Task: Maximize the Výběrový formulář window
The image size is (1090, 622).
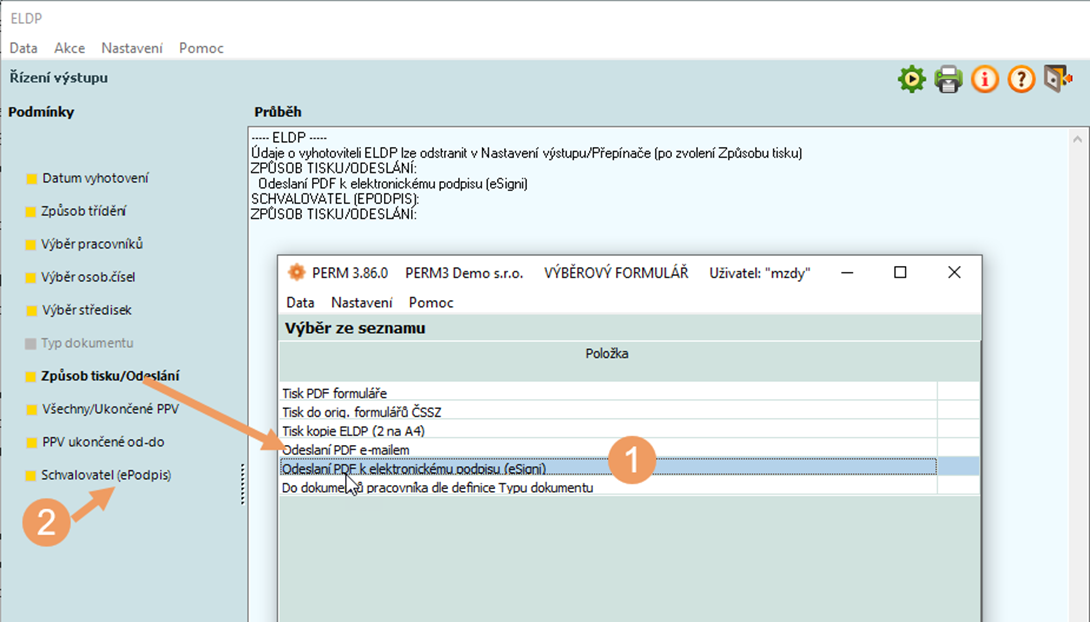Action: tap(900, 272)
